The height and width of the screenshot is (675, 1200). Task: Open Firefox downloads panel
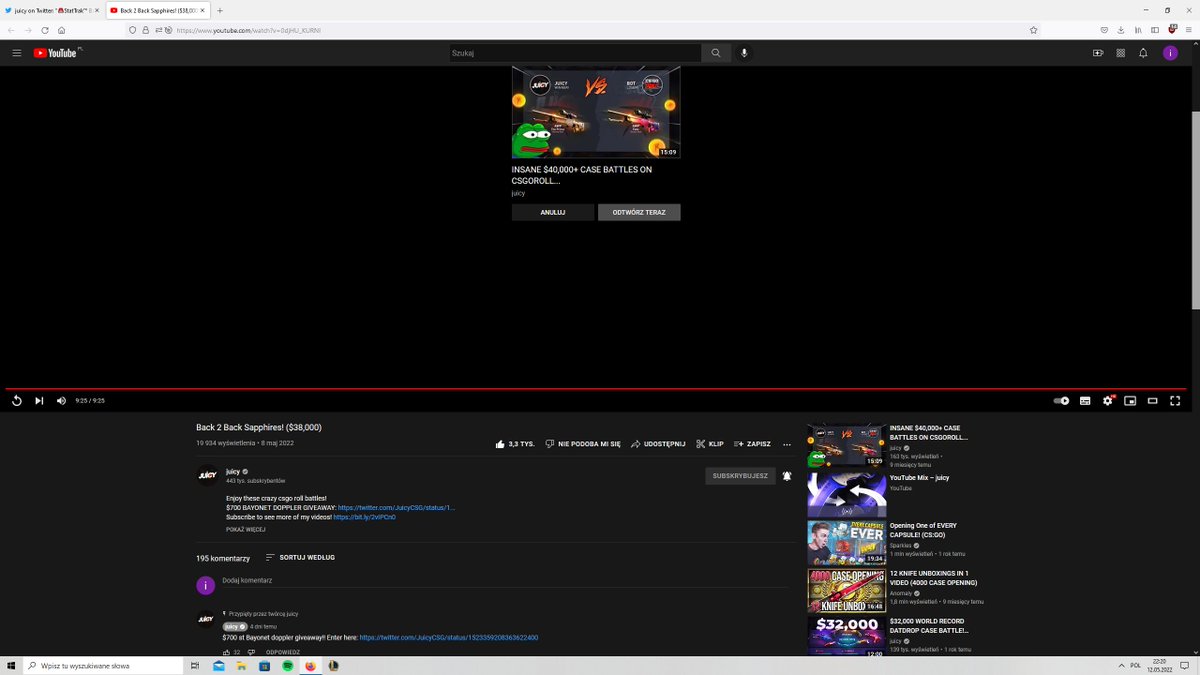click(x=1121, y=30)
